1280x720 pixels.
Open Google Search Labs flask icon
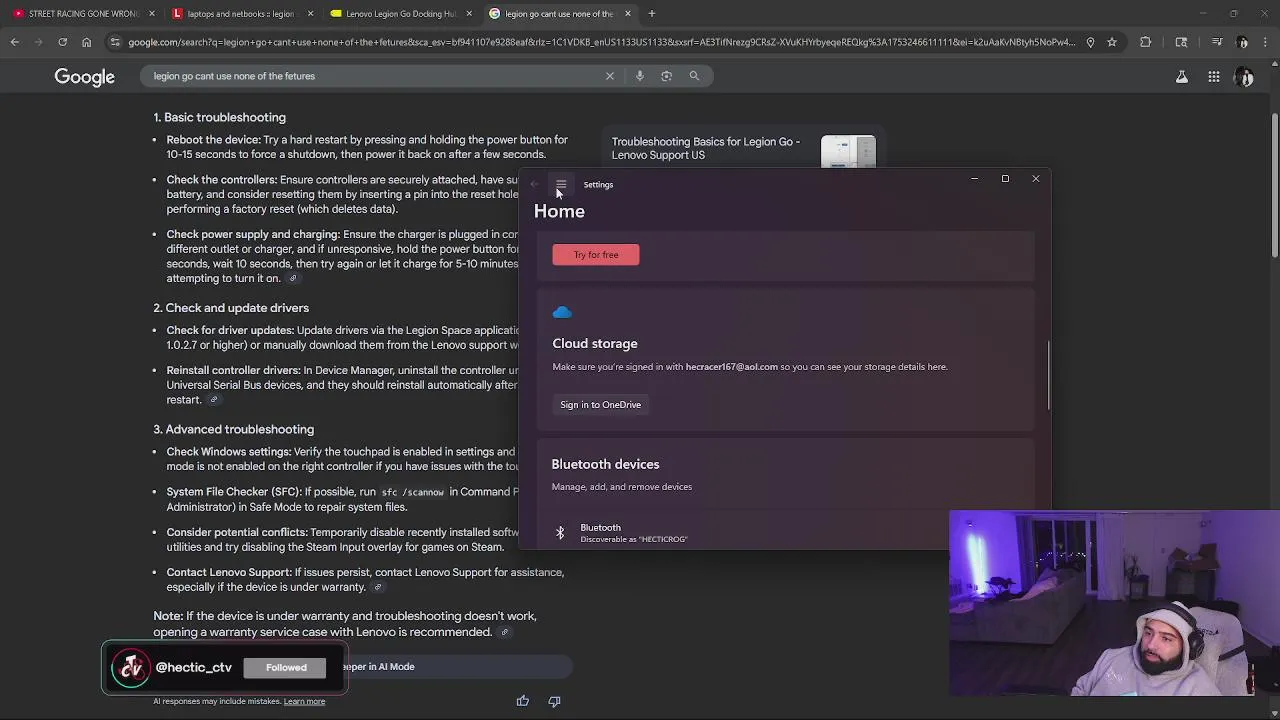[x=1182, y=77]
